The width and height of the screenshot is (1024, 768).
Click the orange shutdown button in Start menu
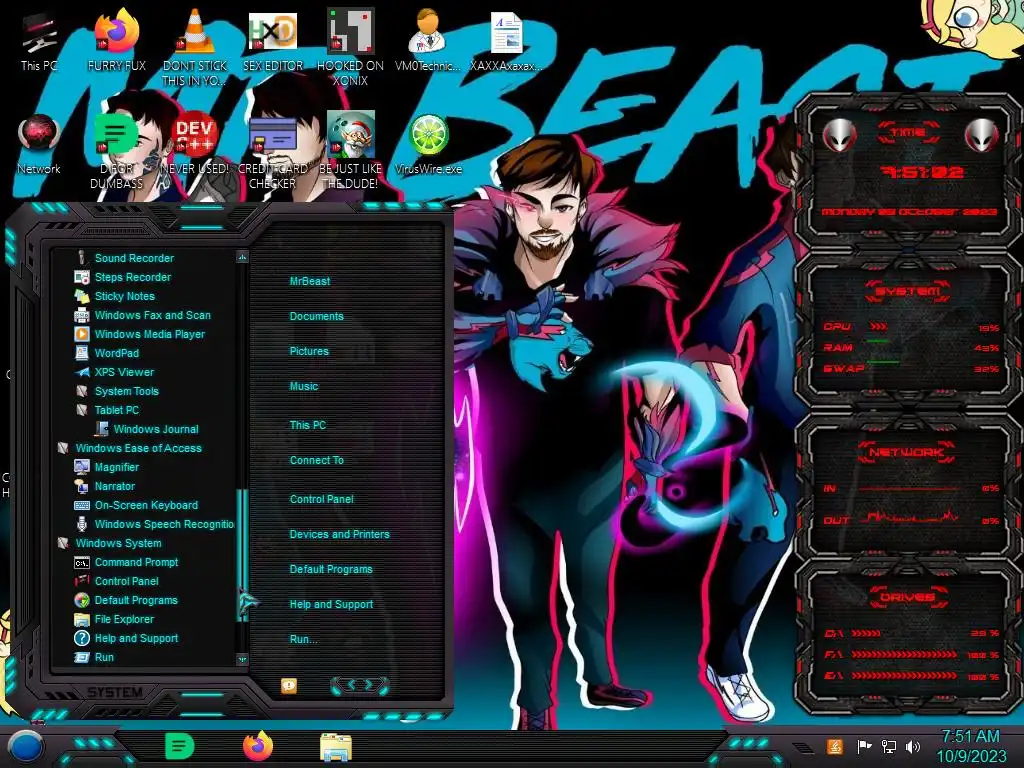tap(289, 685)
